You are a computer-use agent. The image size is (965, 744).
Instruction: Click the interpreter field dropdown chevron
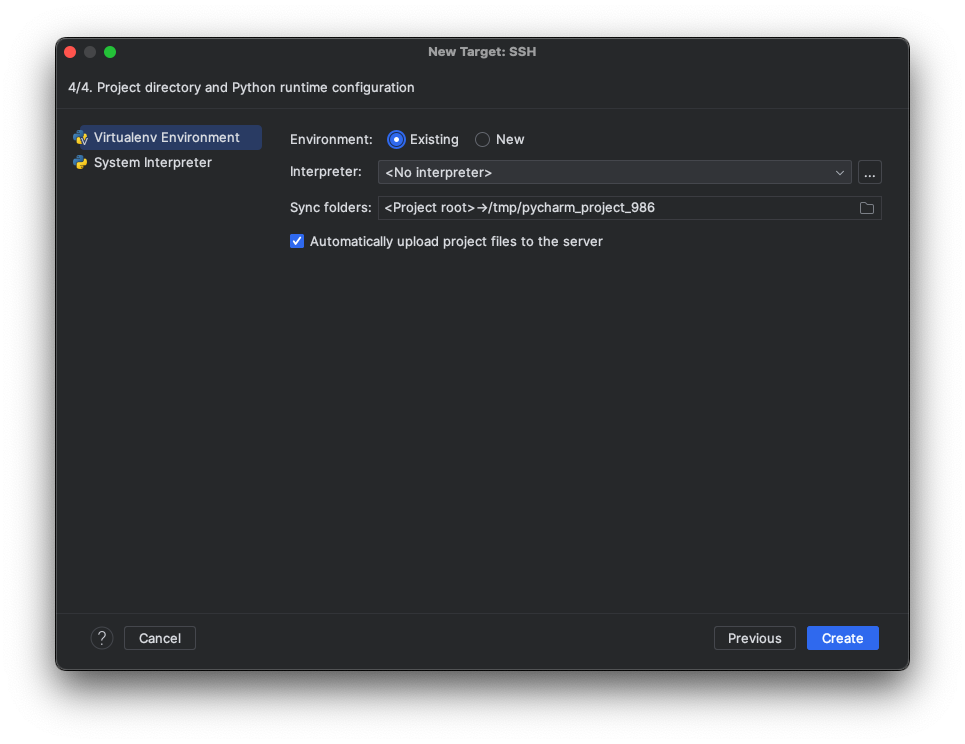point(840,172)
